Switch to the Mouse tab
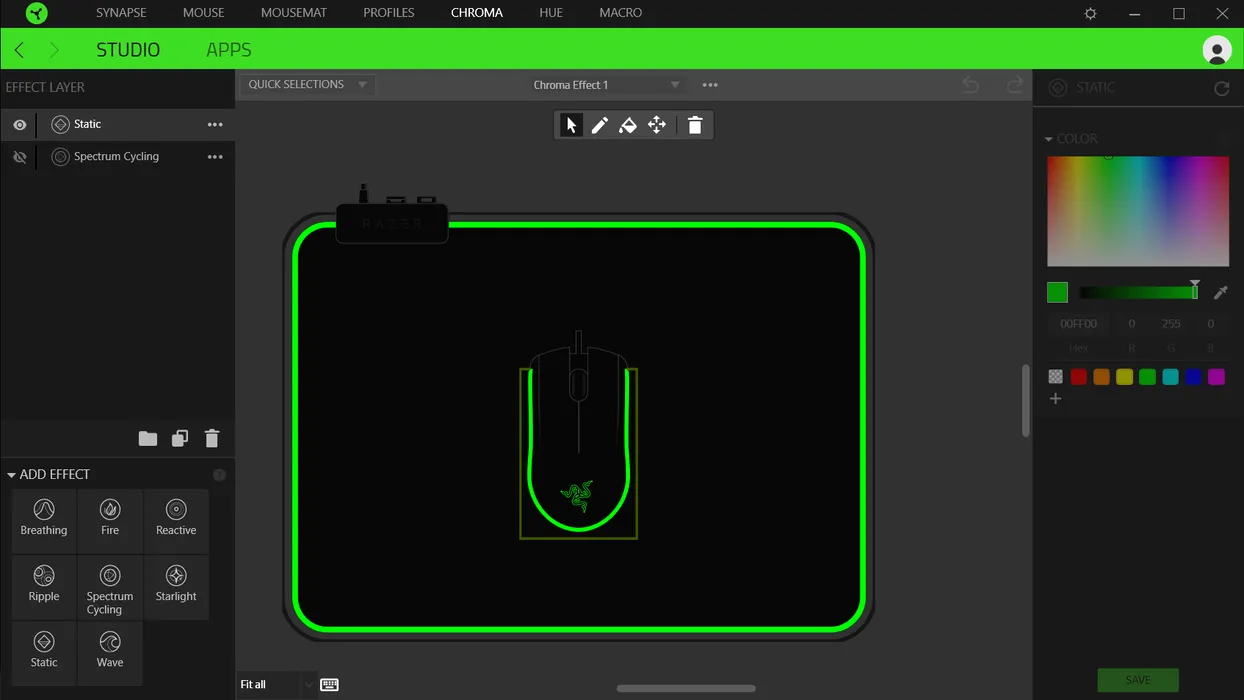 pyautogui.click(x=204, y=13)
